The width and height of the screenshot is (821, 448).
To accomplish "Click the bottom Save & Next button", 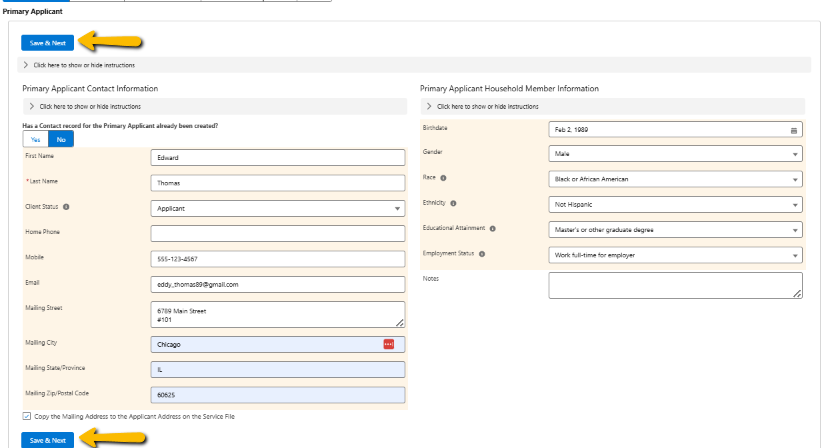I will tap(48, 440).
